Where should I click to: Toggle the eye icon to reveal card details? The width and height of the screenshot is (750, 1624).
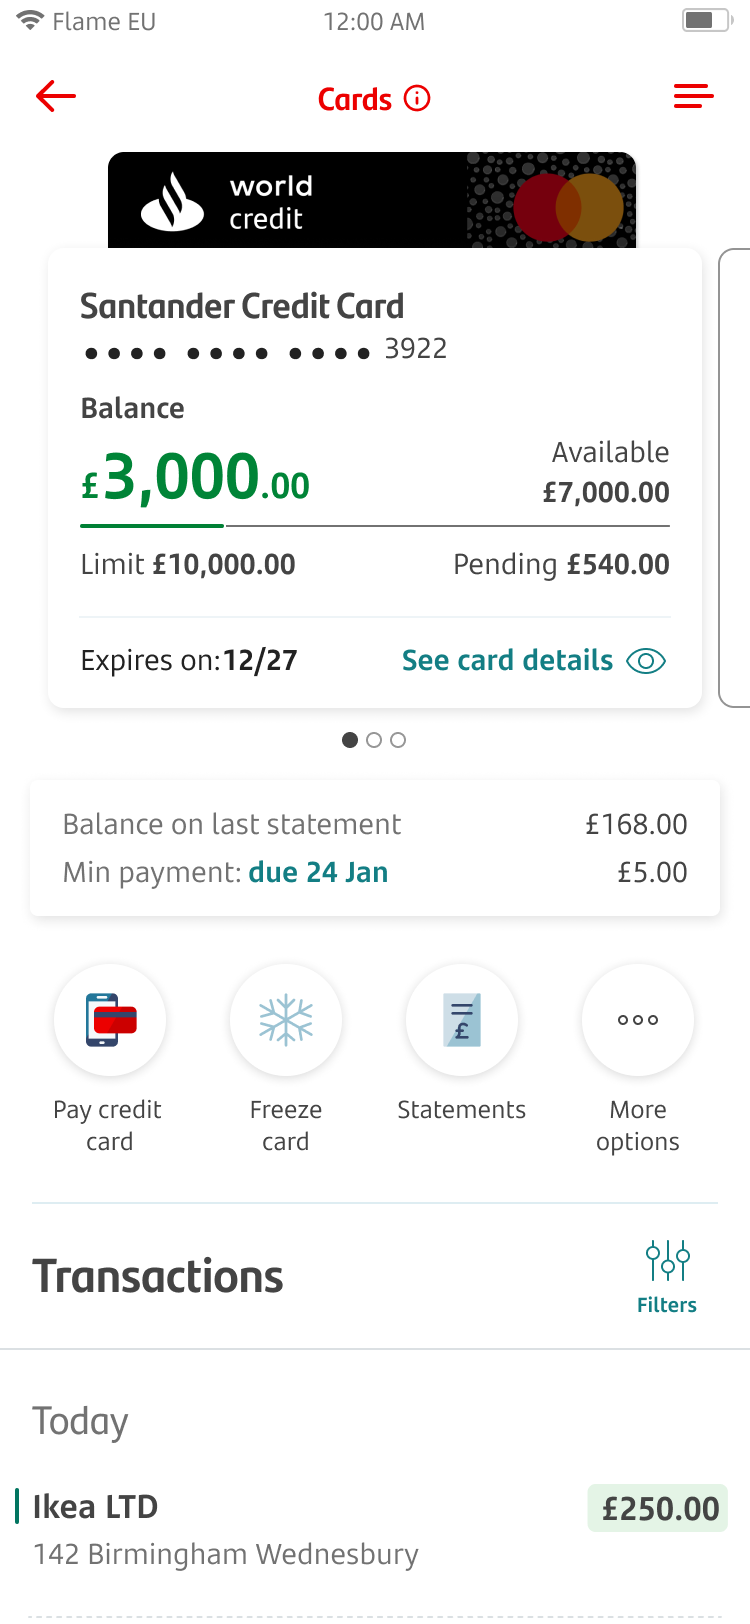pos(646,661)
